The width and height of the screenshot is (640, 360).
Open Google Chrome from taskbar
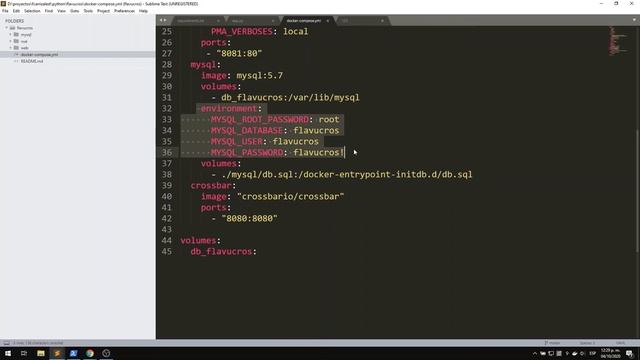tap(90, 353)
